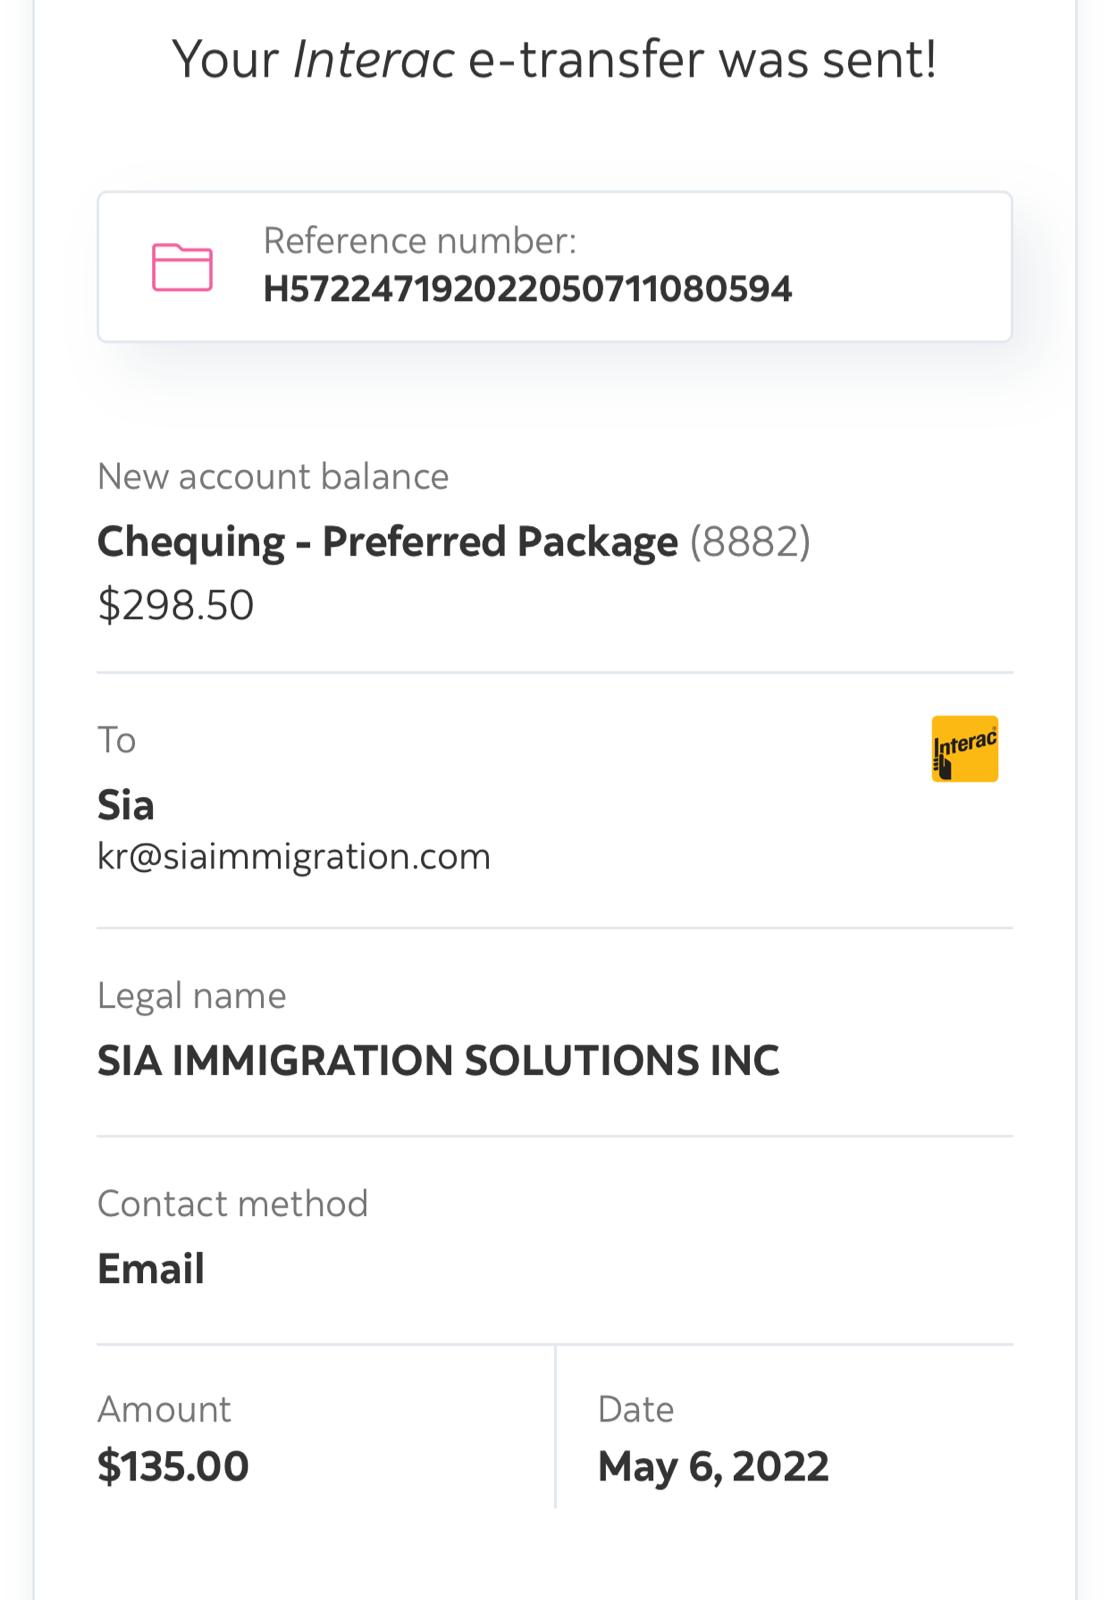Click the Contact method label
1110x1600 pixels.
click(x=233, y=1203)
